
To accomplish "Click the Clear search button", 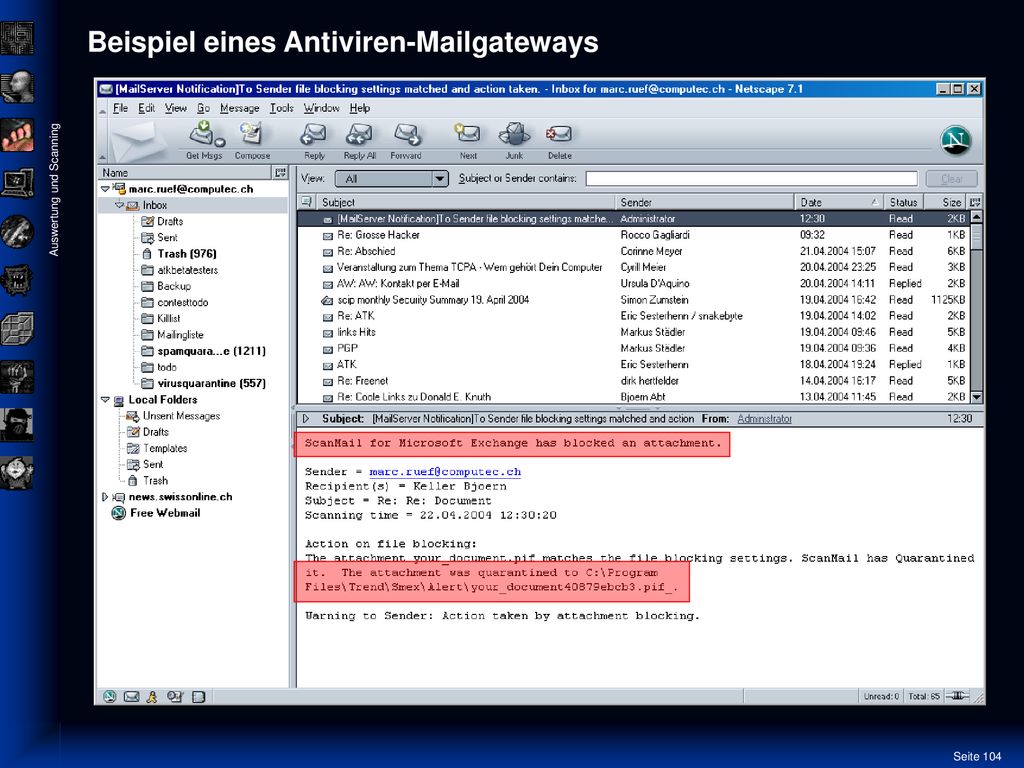I will point(952,178).
